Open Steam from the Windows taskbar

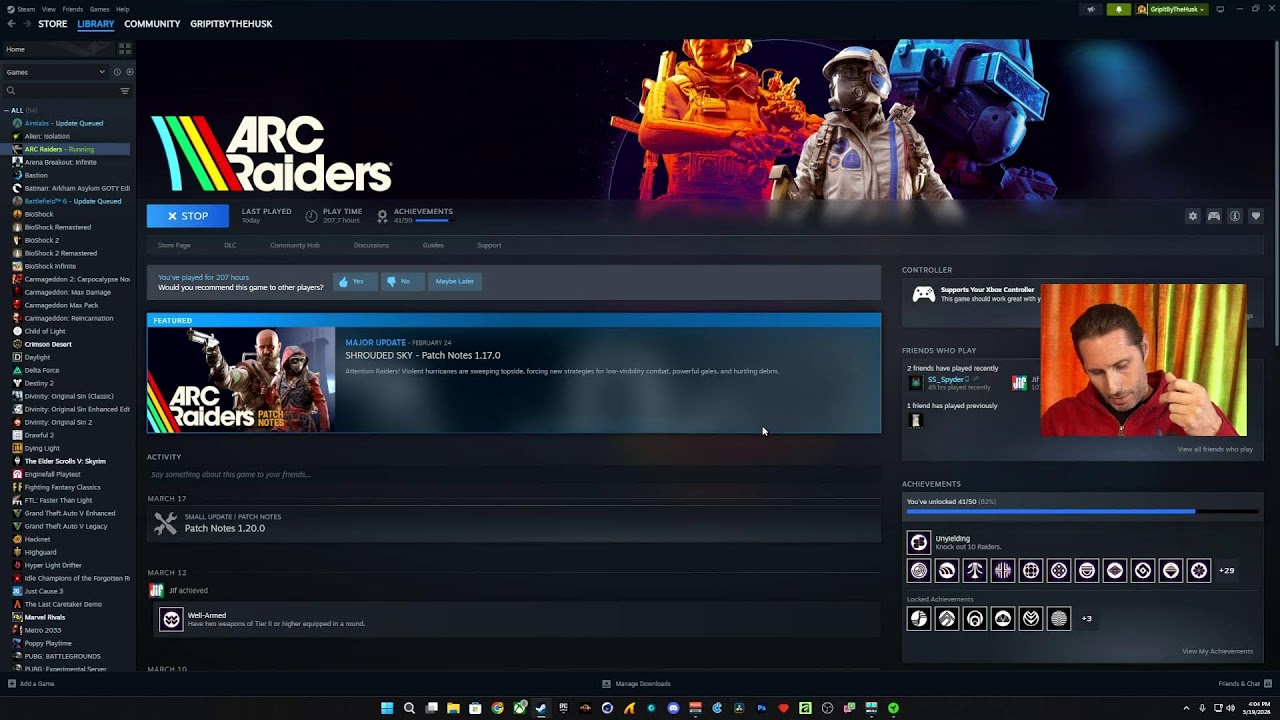pos(541,708)
